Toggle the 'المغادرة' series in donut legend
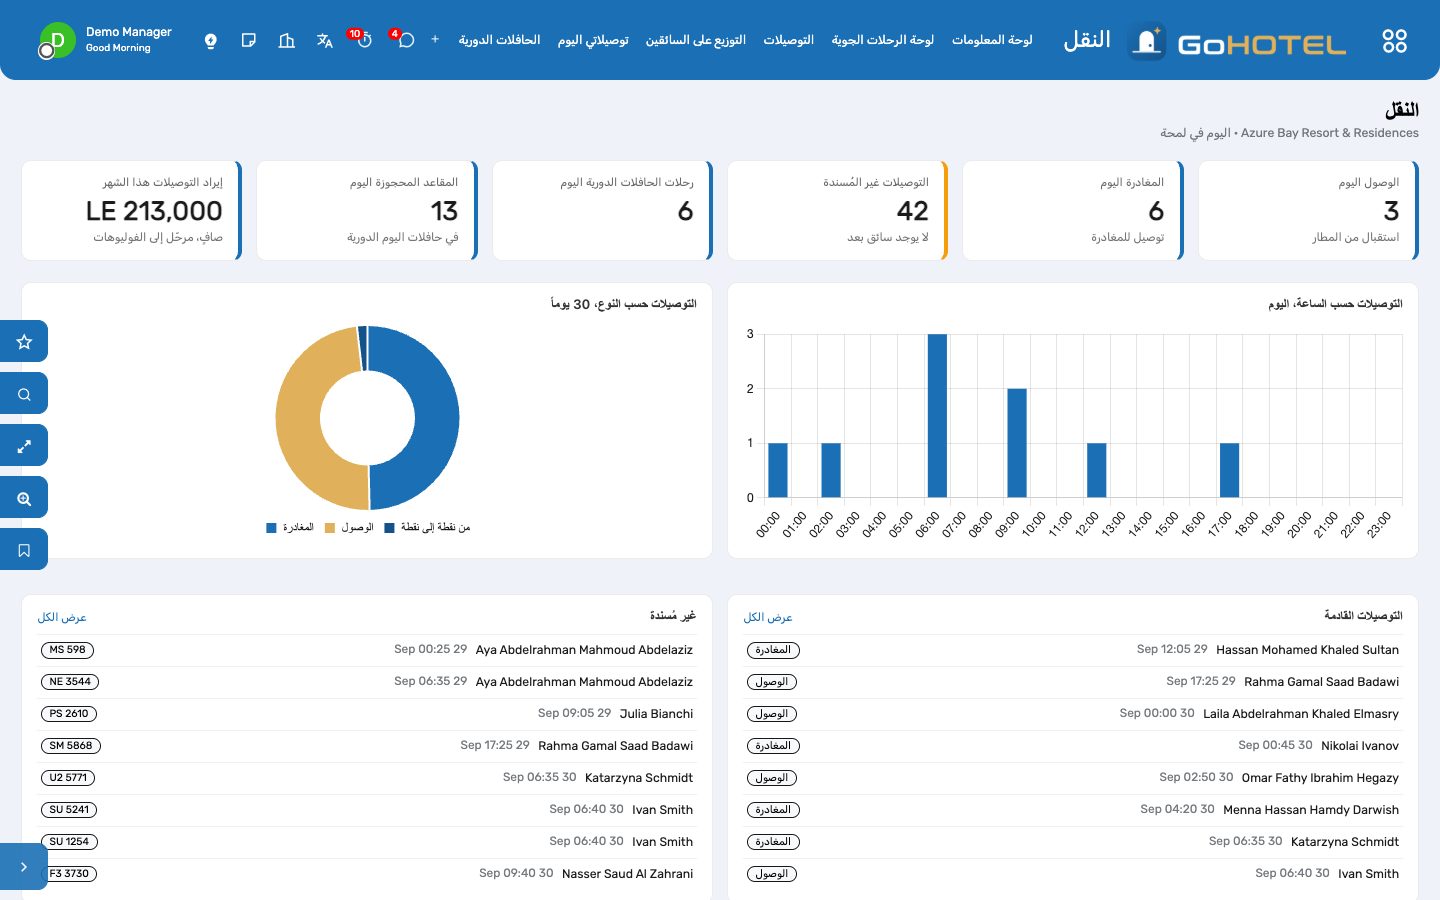This screenshot has height=900, width=1440. [x=290, y=528]
